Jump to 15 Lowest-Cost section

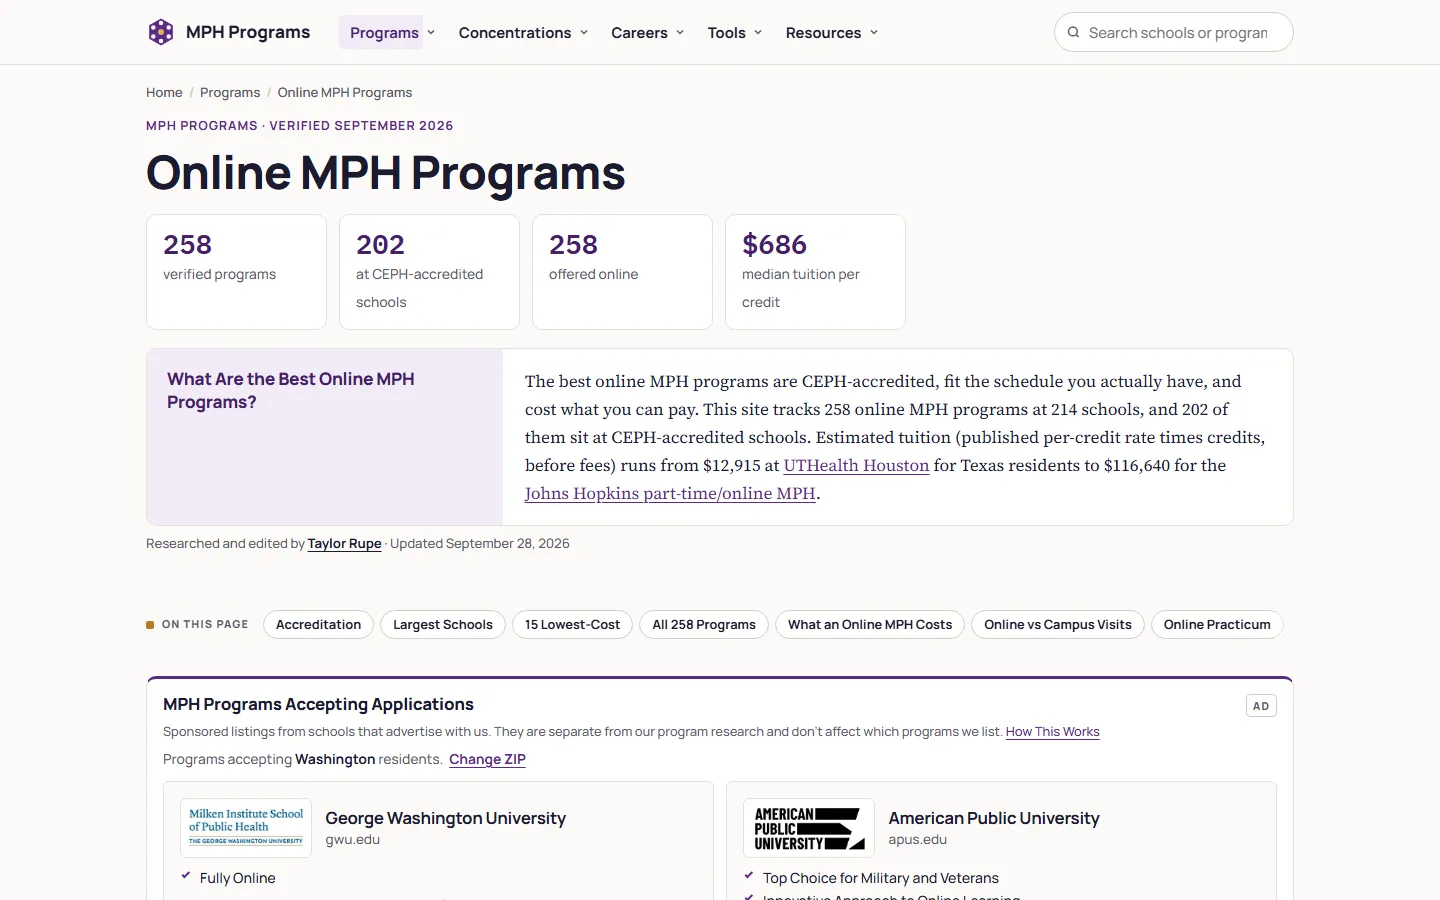[x=572, y=625]
